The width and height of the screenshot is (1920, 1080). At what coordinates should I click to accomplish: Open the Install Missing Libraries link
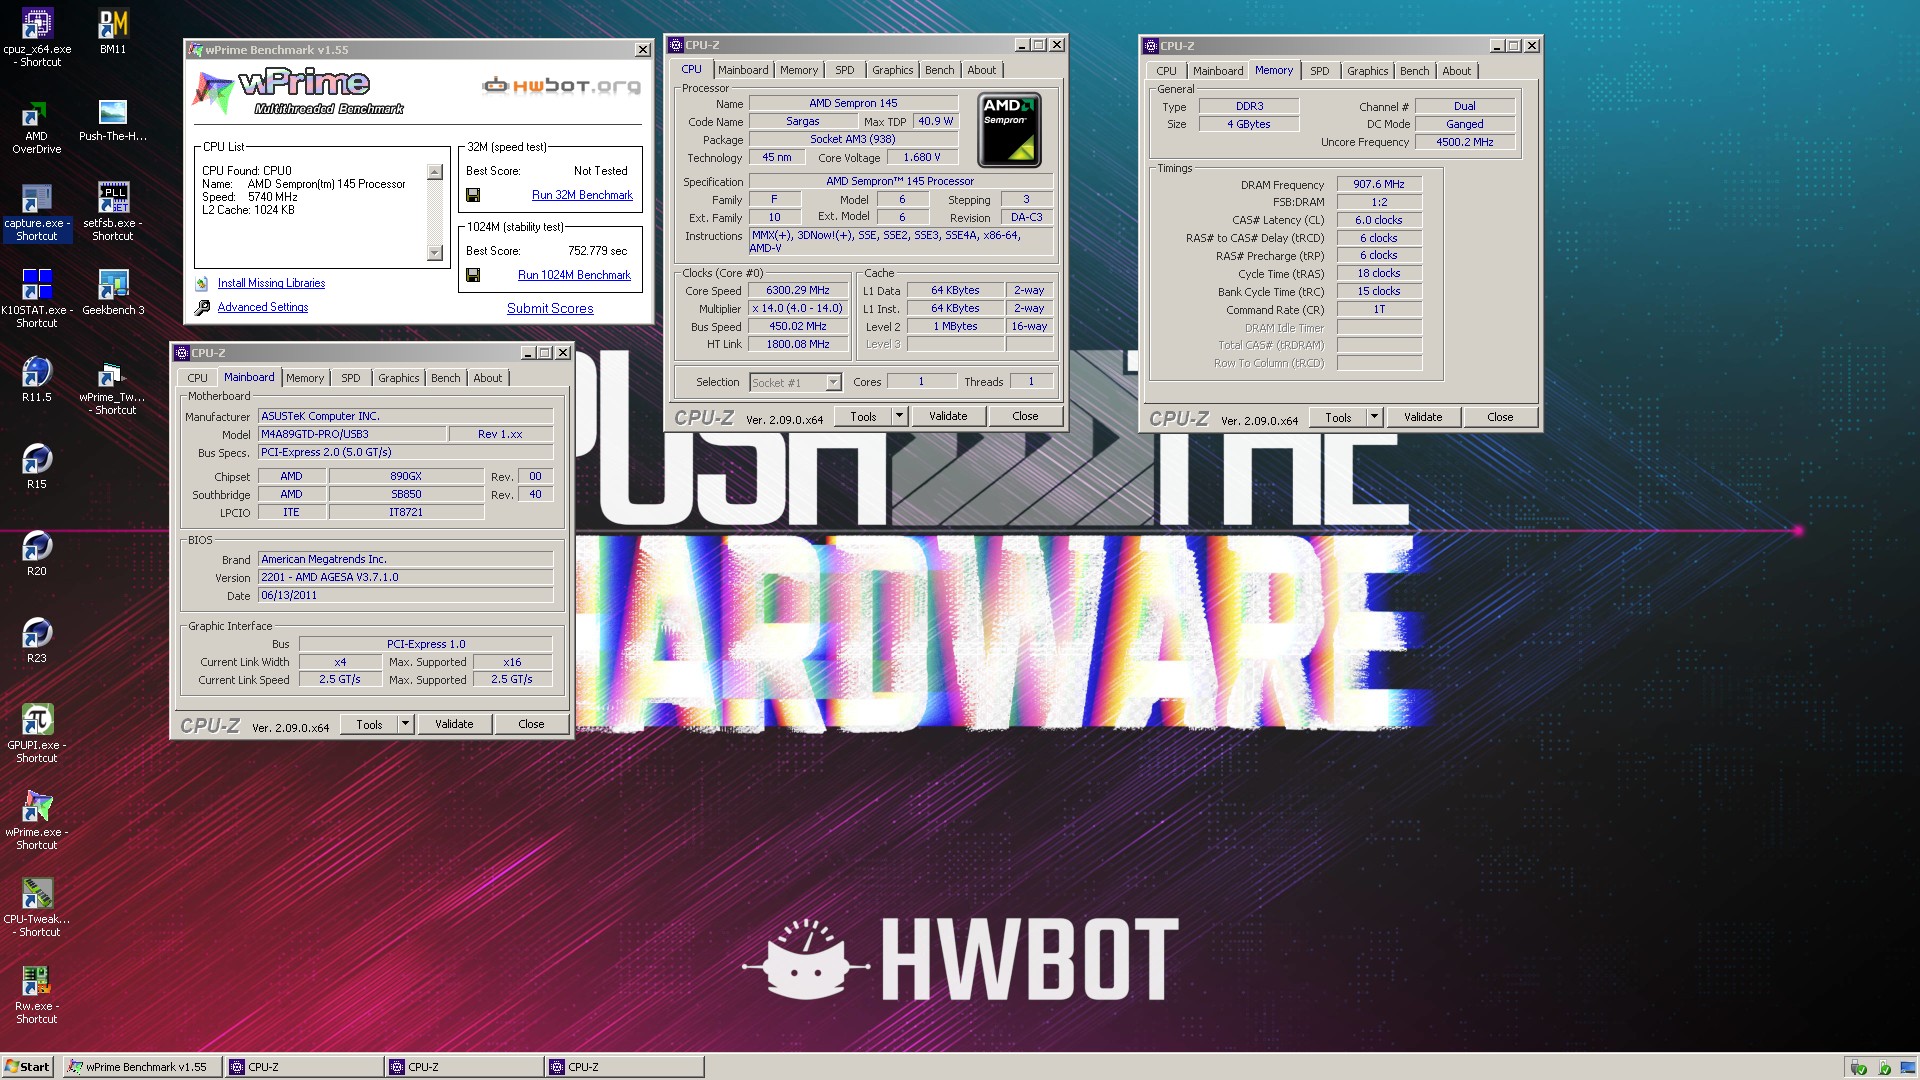tap(271, 283)
